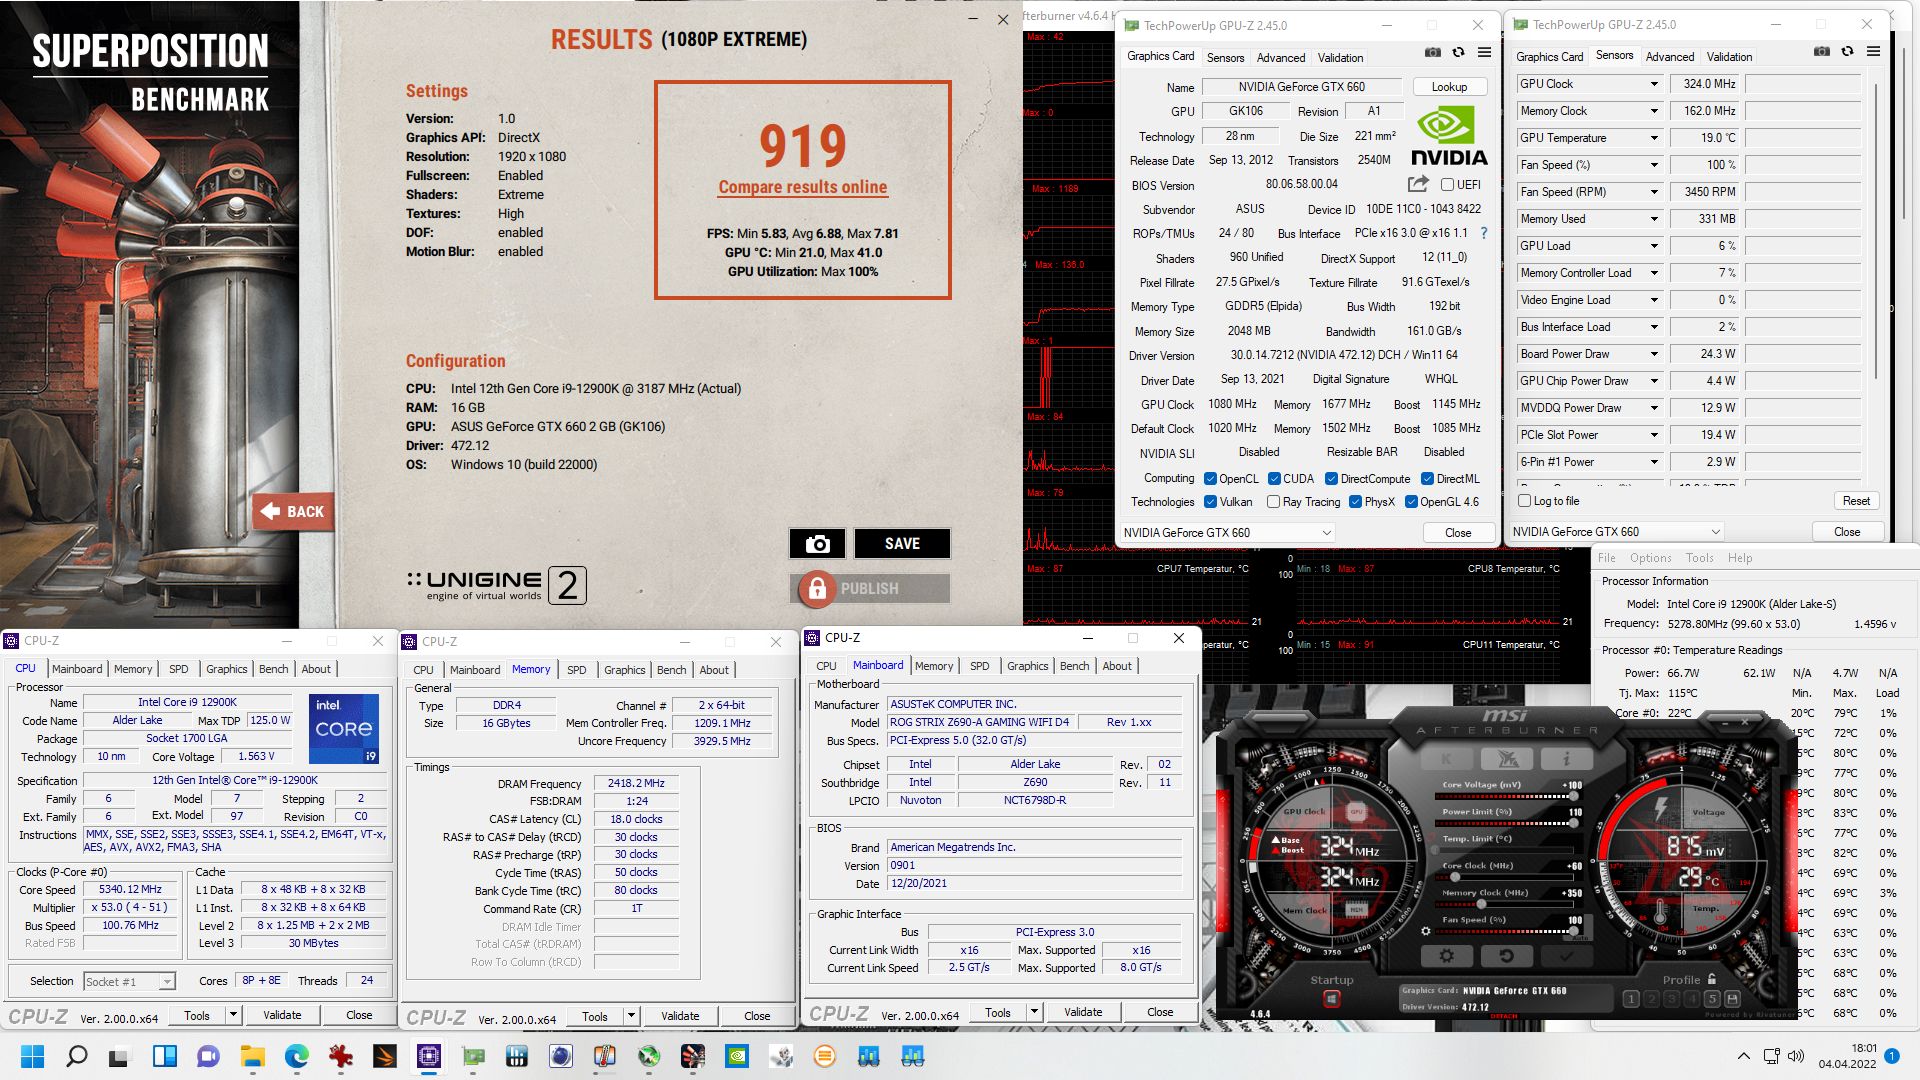Click PUBLISH locked button in Superposition

[x=870, y=589]
